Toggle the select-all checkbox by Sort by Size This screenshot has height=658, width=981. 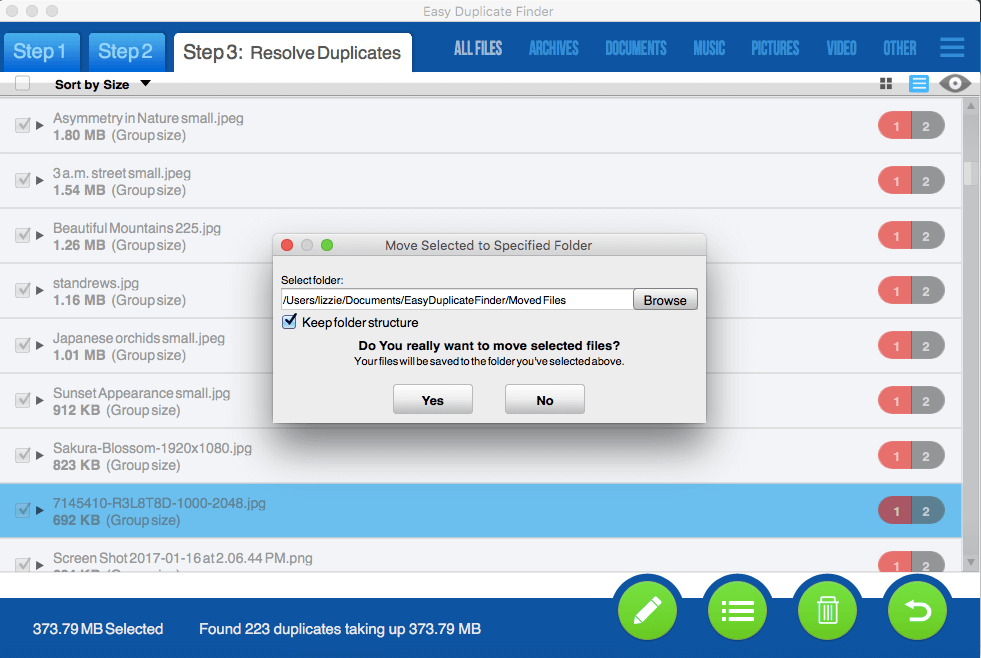point(23,83)
